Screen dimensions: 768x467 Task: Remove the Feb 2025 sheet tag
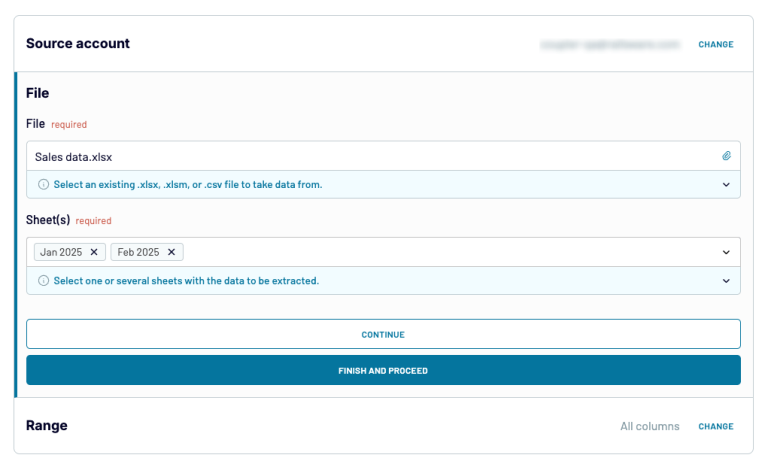171,253
